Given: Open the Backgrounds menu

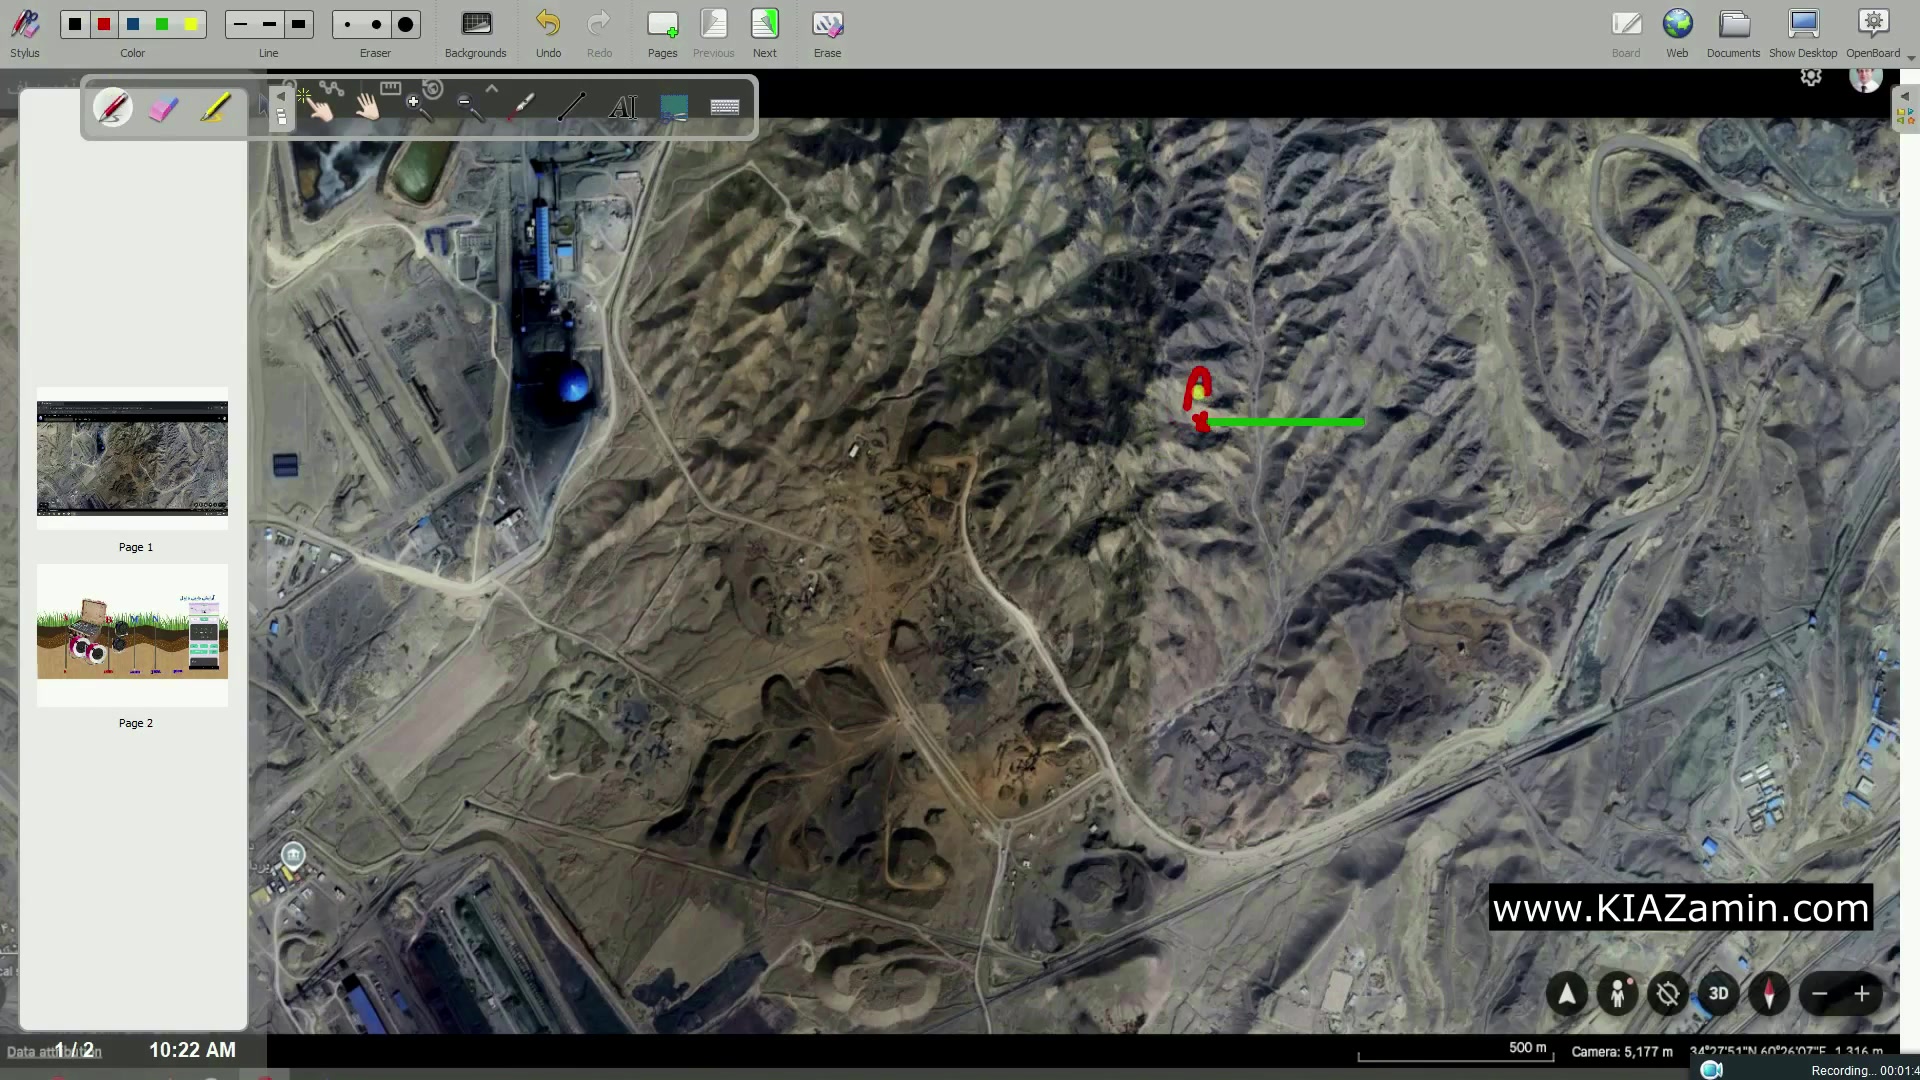Looking at the screenshot, I should (475, 31).
